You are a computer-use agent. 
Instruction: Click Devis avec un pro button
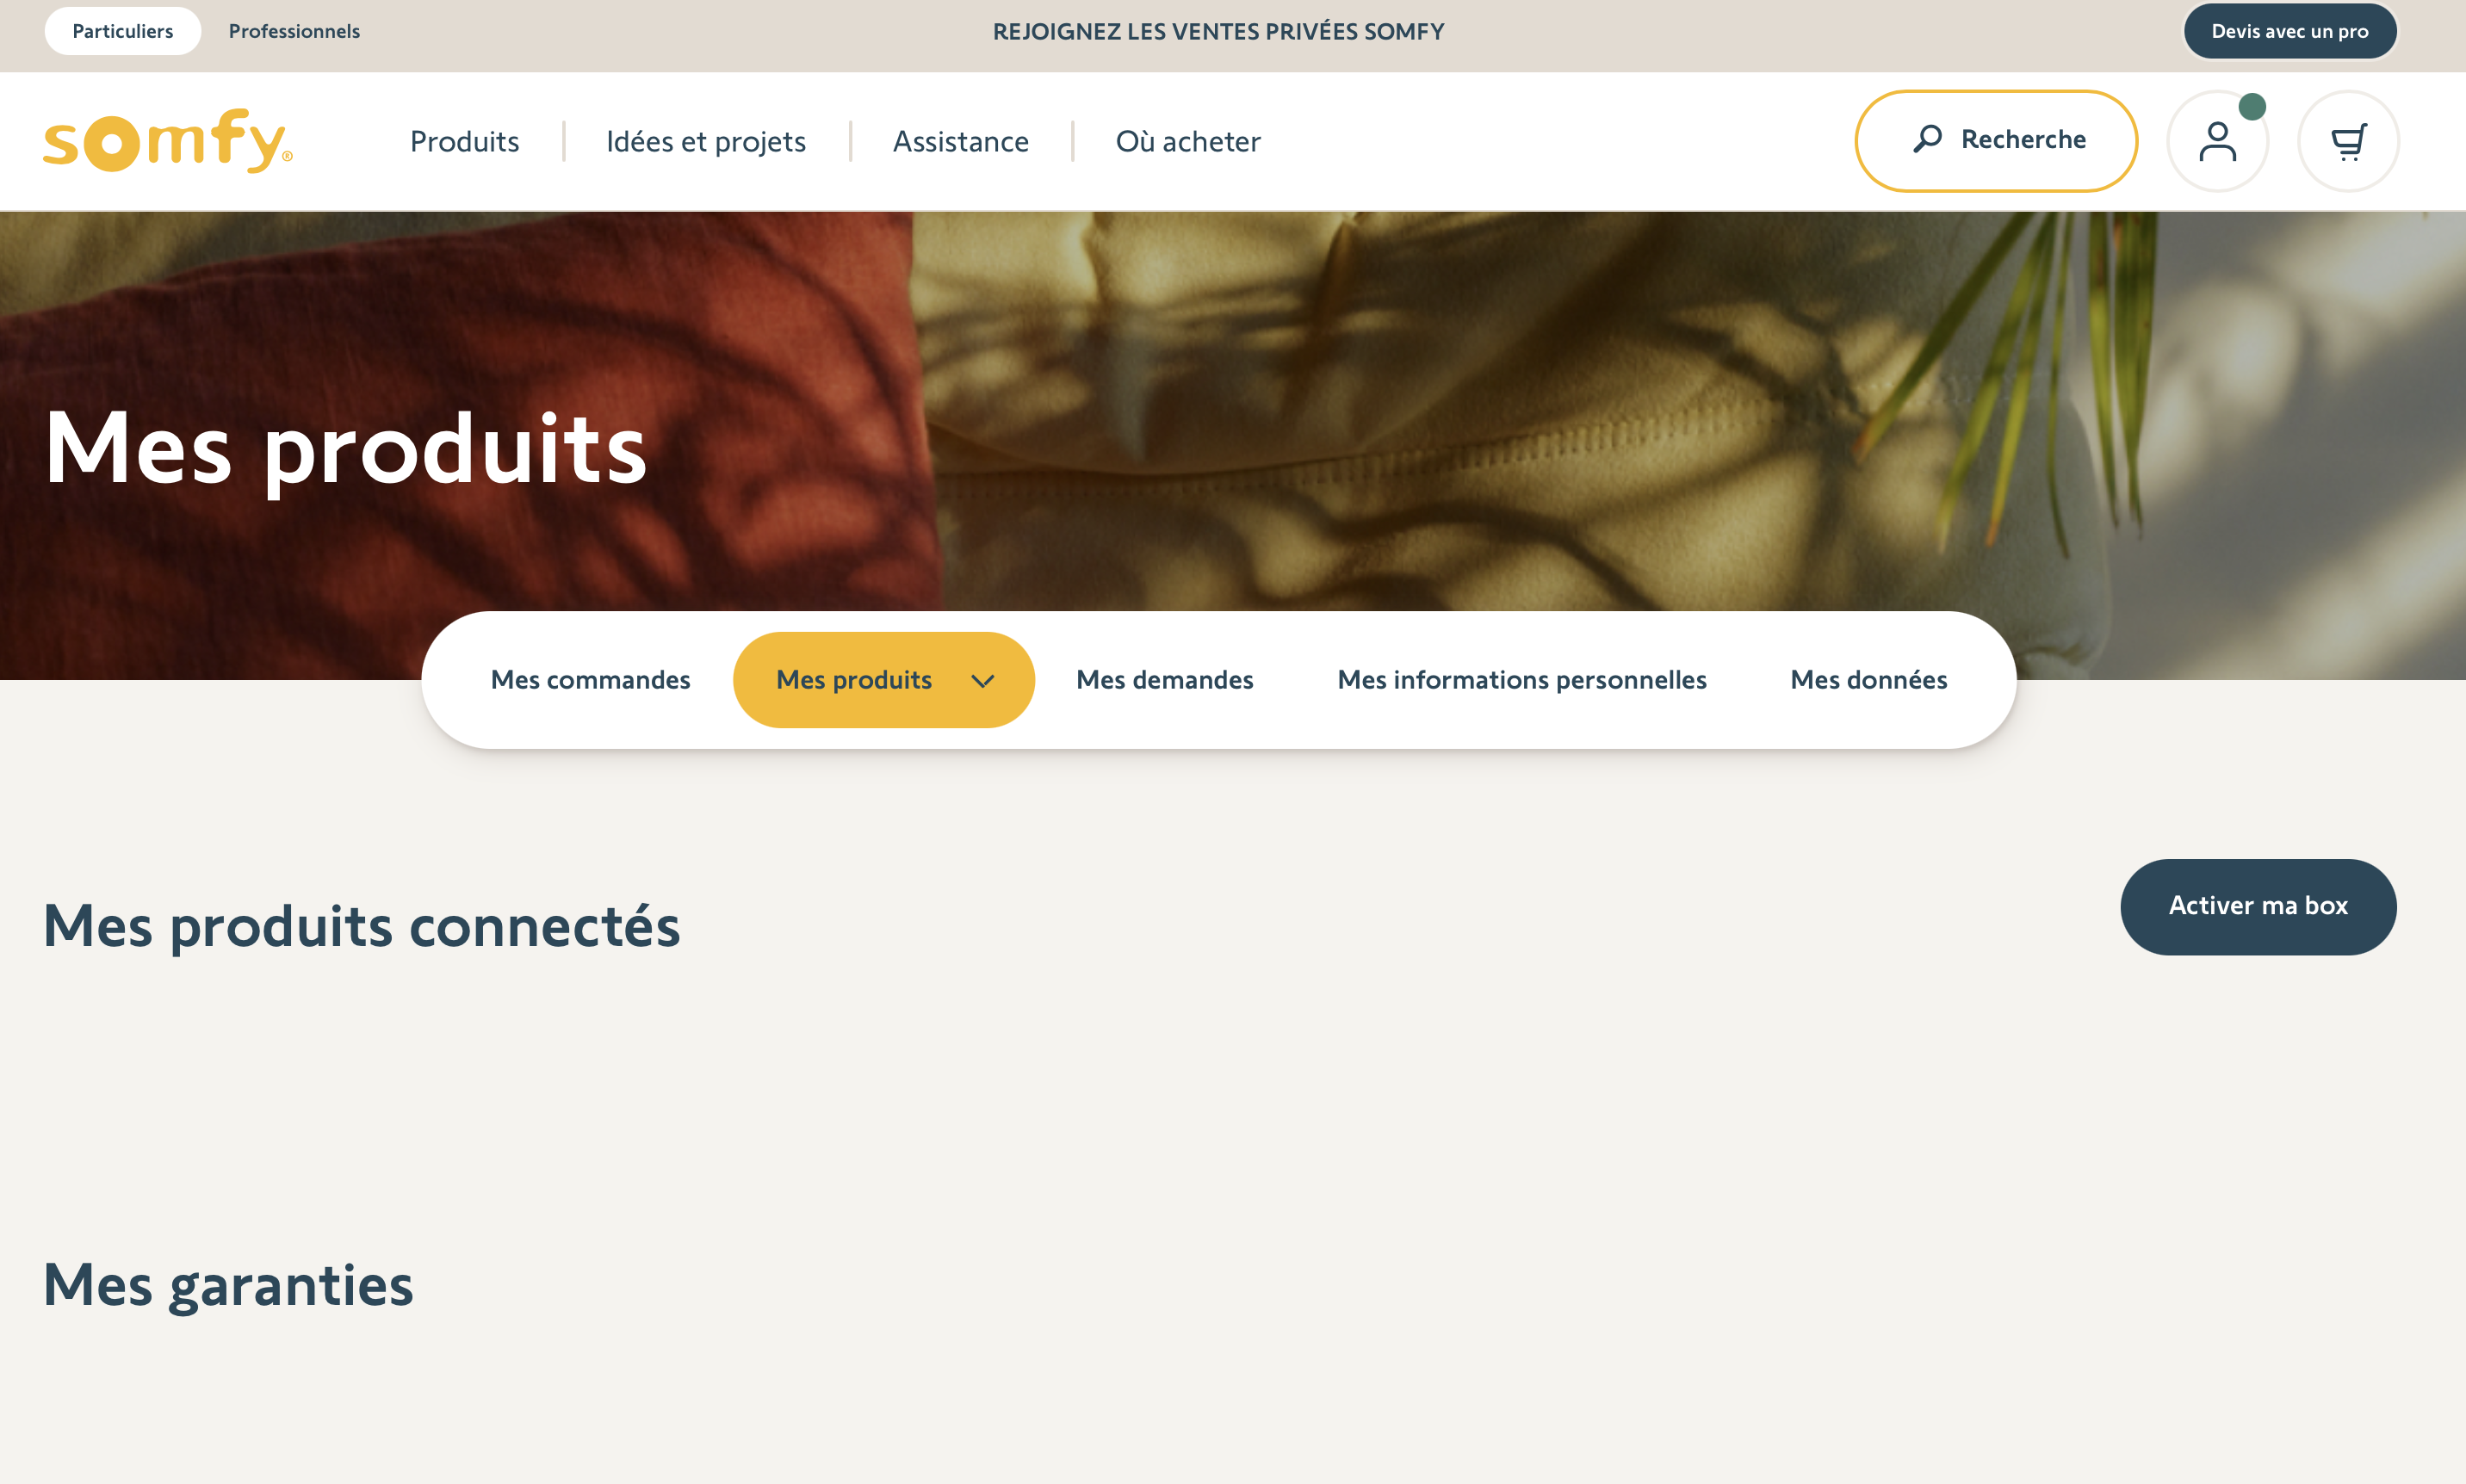point(2288,31)
